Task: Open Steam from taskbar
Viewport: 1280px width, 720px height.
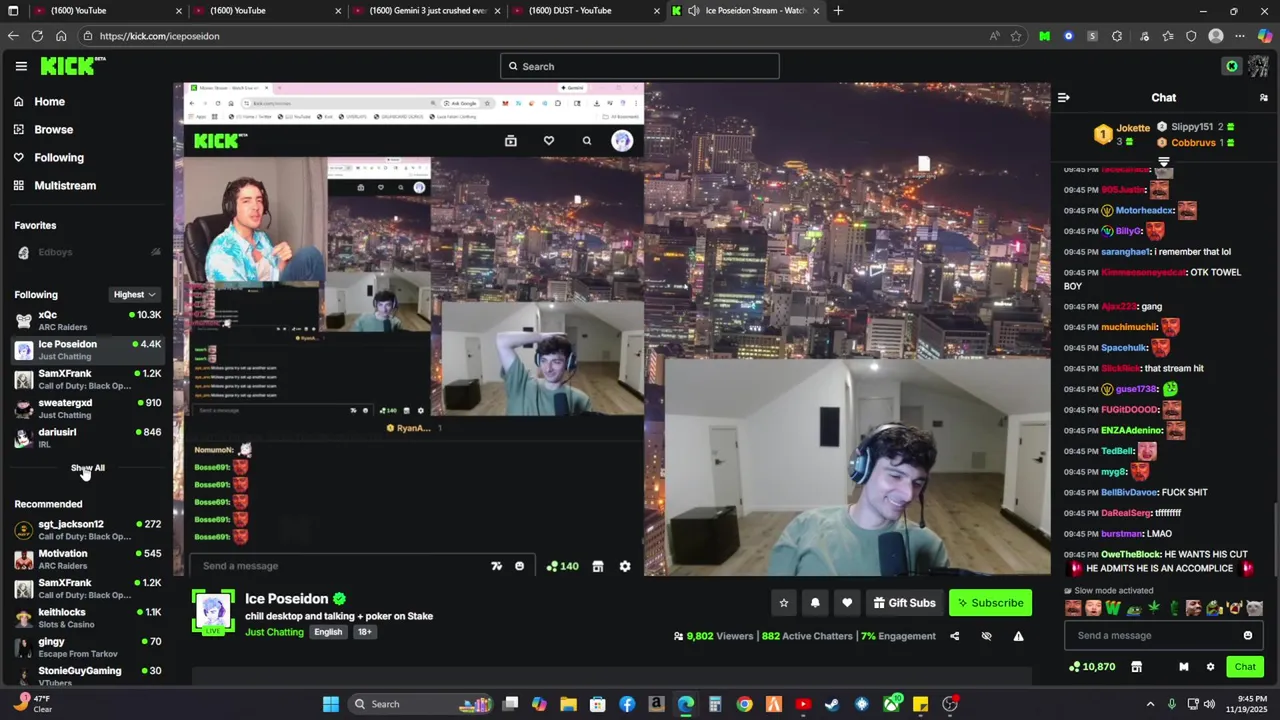Action: tap(832, 704)
